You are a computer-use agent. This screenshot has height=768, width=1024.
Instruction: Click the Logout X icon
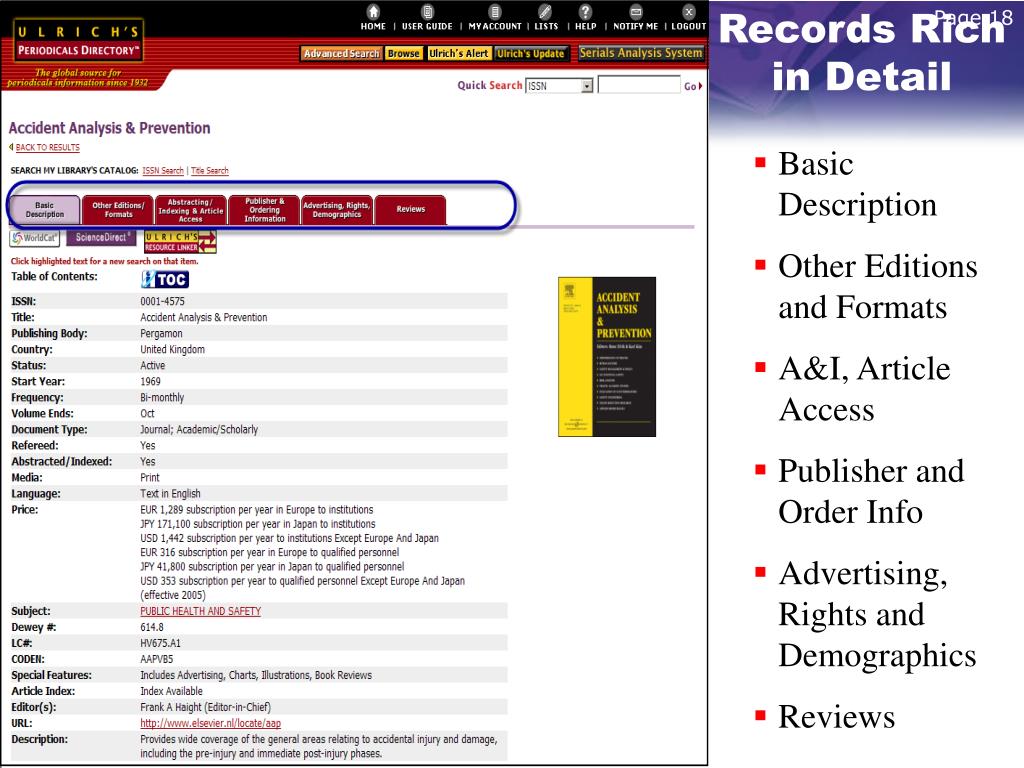click(x=689, y=12)
